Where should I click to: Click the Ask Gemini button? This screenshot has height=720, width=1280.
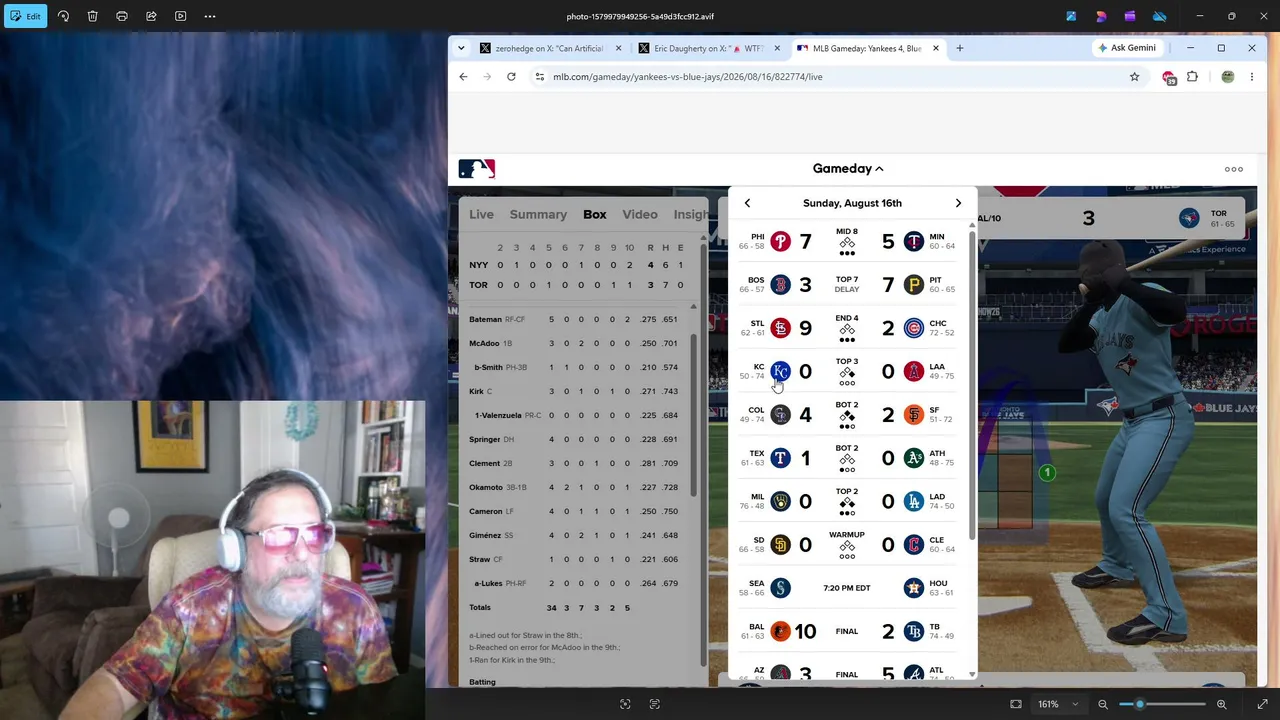(x=1127, y=48)
